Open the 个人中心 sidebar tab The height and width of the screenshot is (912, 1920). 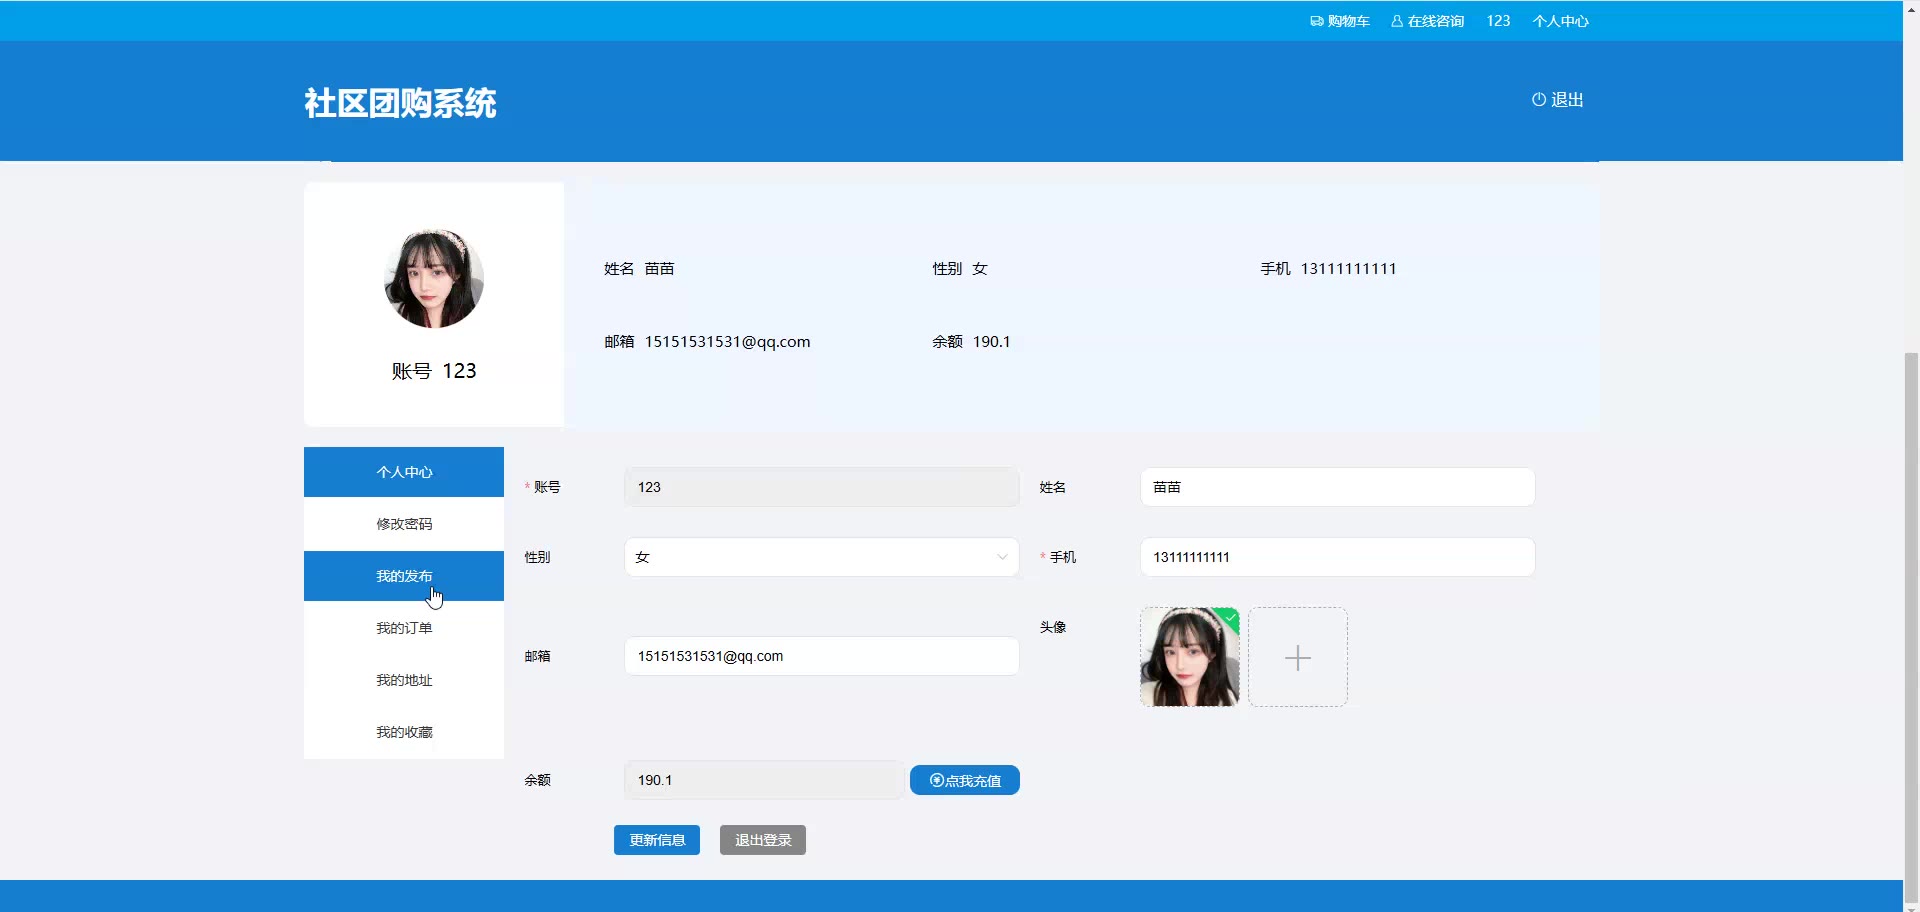pos(404,472)
